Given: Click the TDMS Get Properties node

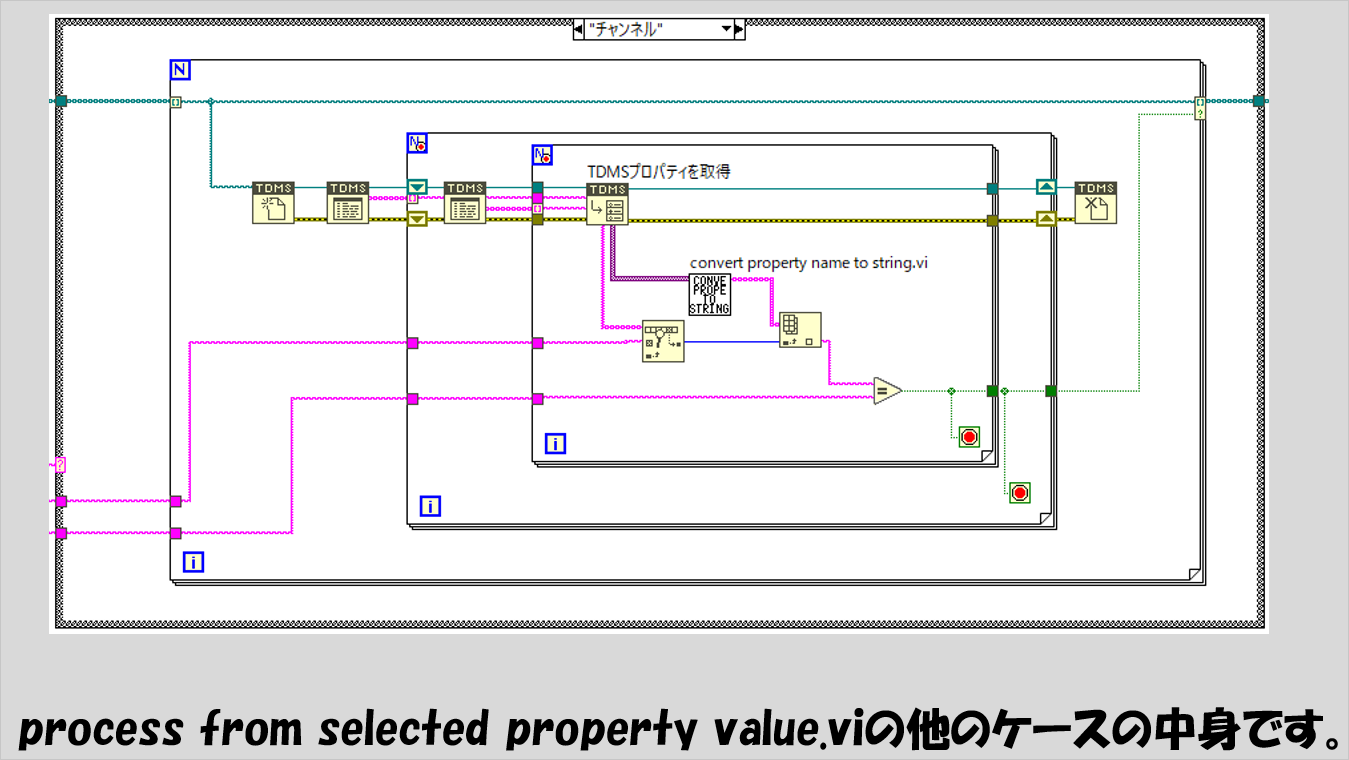Looking at the screenshot, I should (607, 204).
